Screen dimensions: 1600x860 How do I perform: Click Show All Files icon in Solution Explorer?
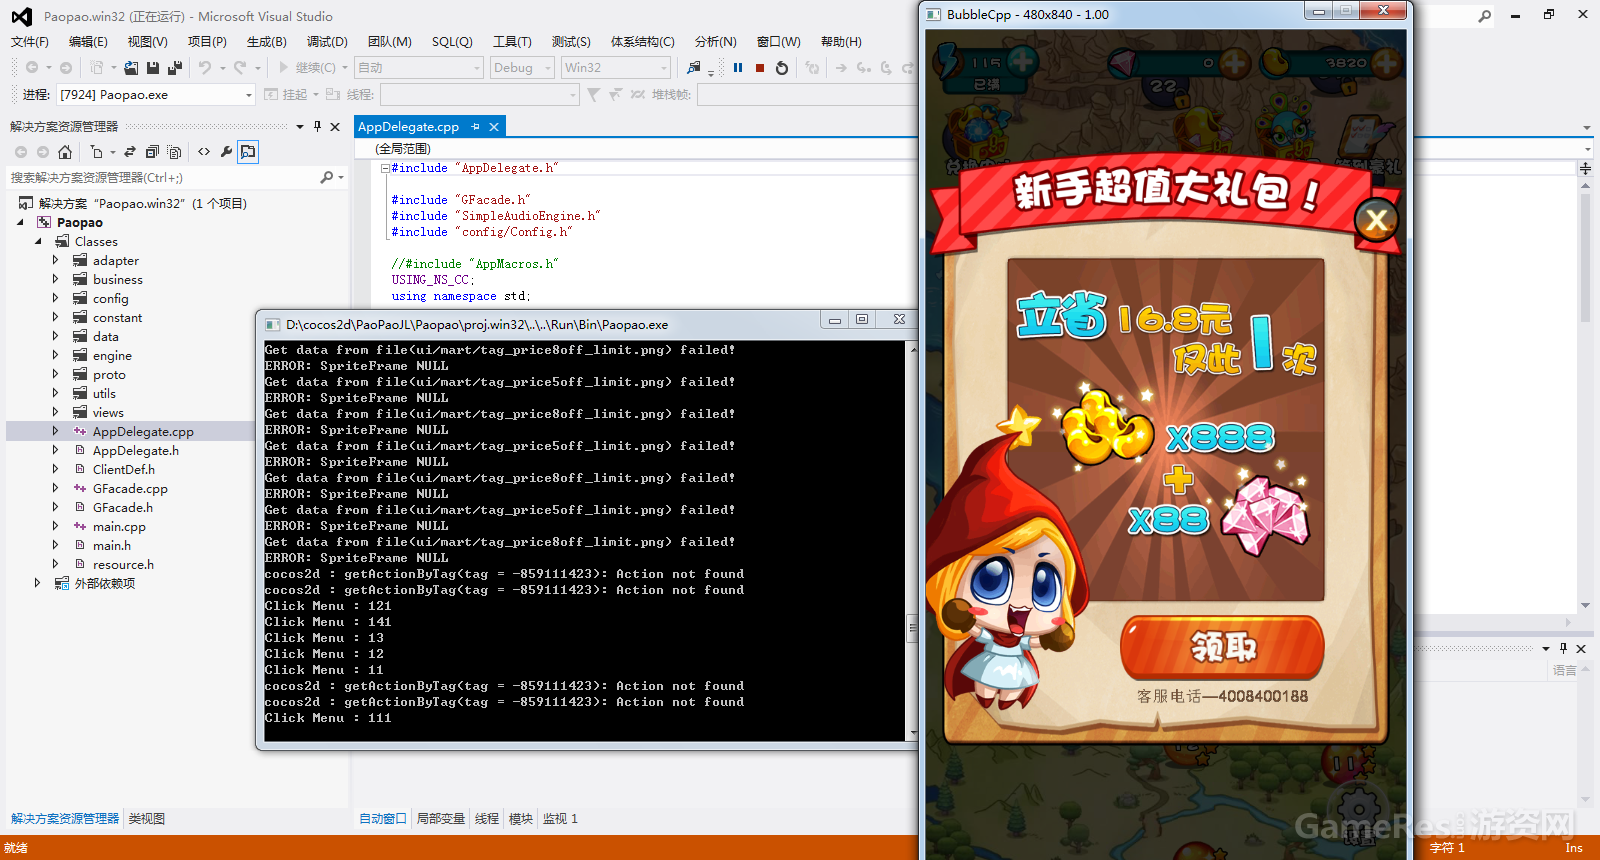(174, 152)
